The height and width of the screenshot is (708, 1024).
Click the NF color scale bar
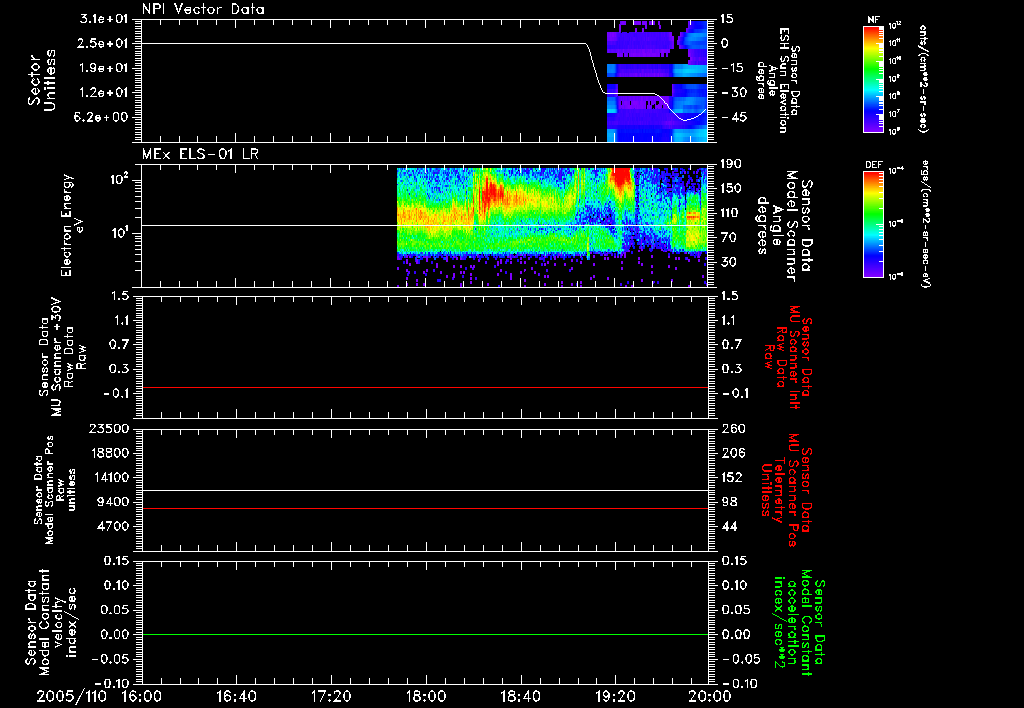(874, 78)
